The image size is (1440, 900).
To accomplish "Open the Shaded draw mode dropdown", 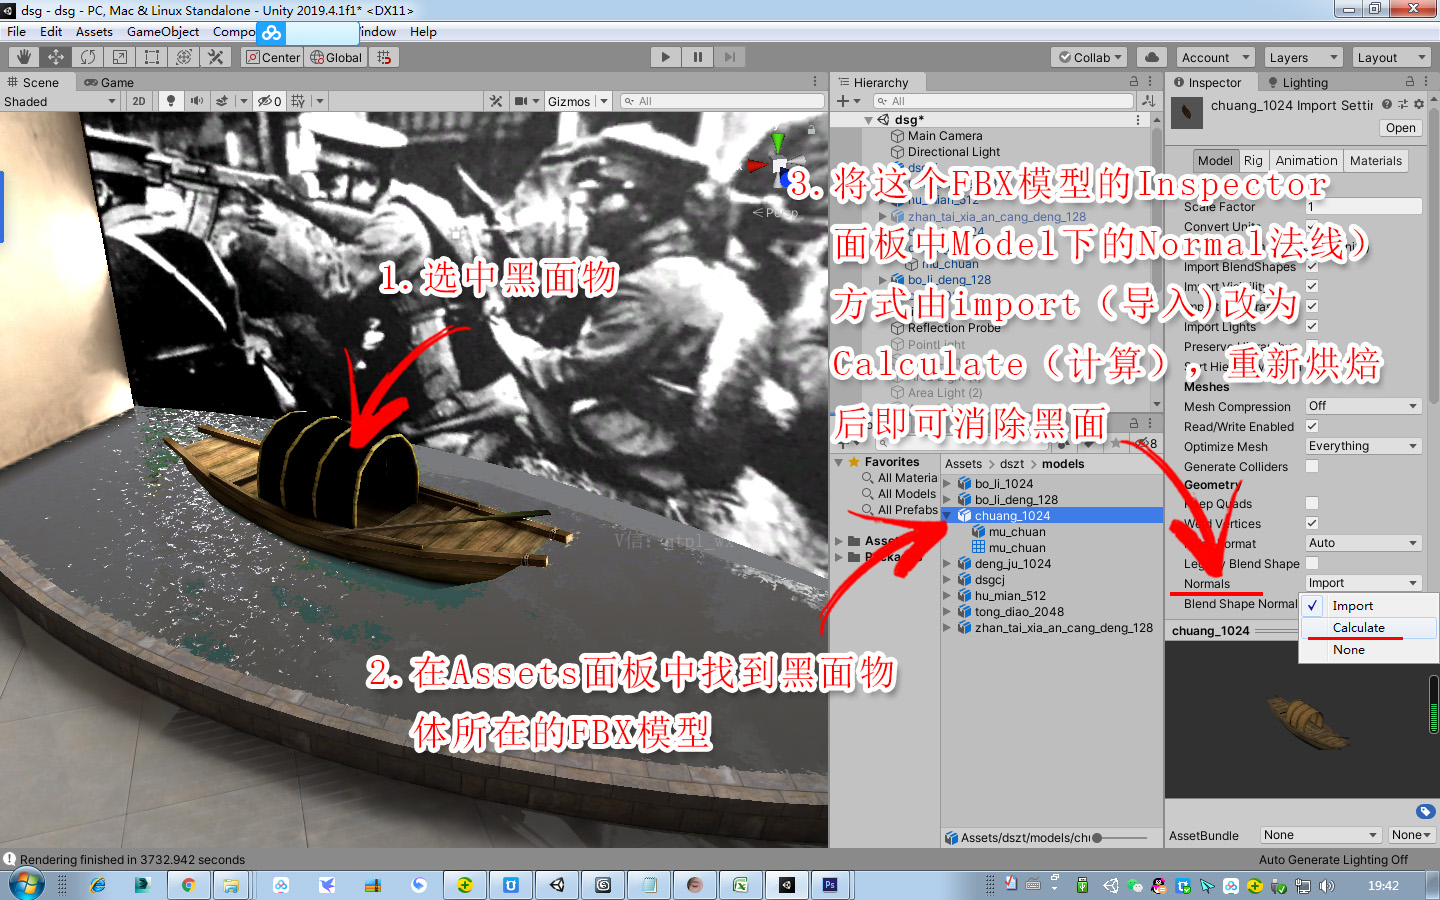I will tap(60, 101).
